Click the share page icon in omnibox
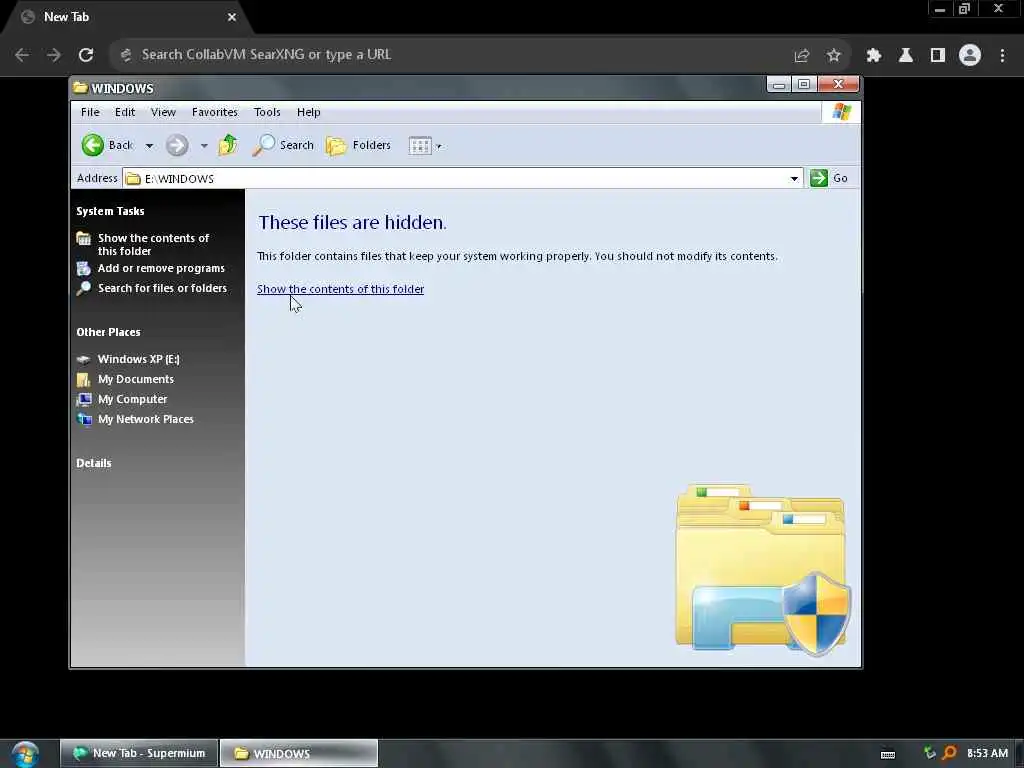The image size is (1024, 768). pyautogui.click(x=802, y=56)
